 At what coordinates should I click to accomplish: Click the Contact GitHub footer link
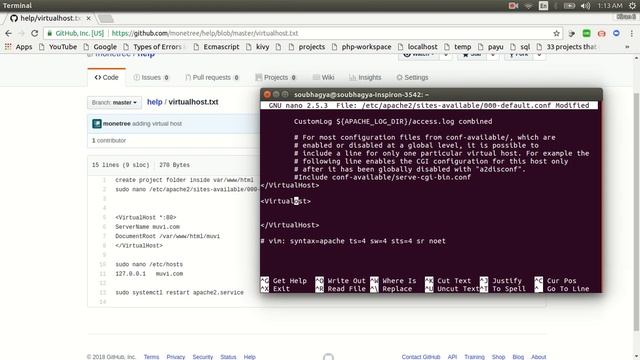point(421,357)
